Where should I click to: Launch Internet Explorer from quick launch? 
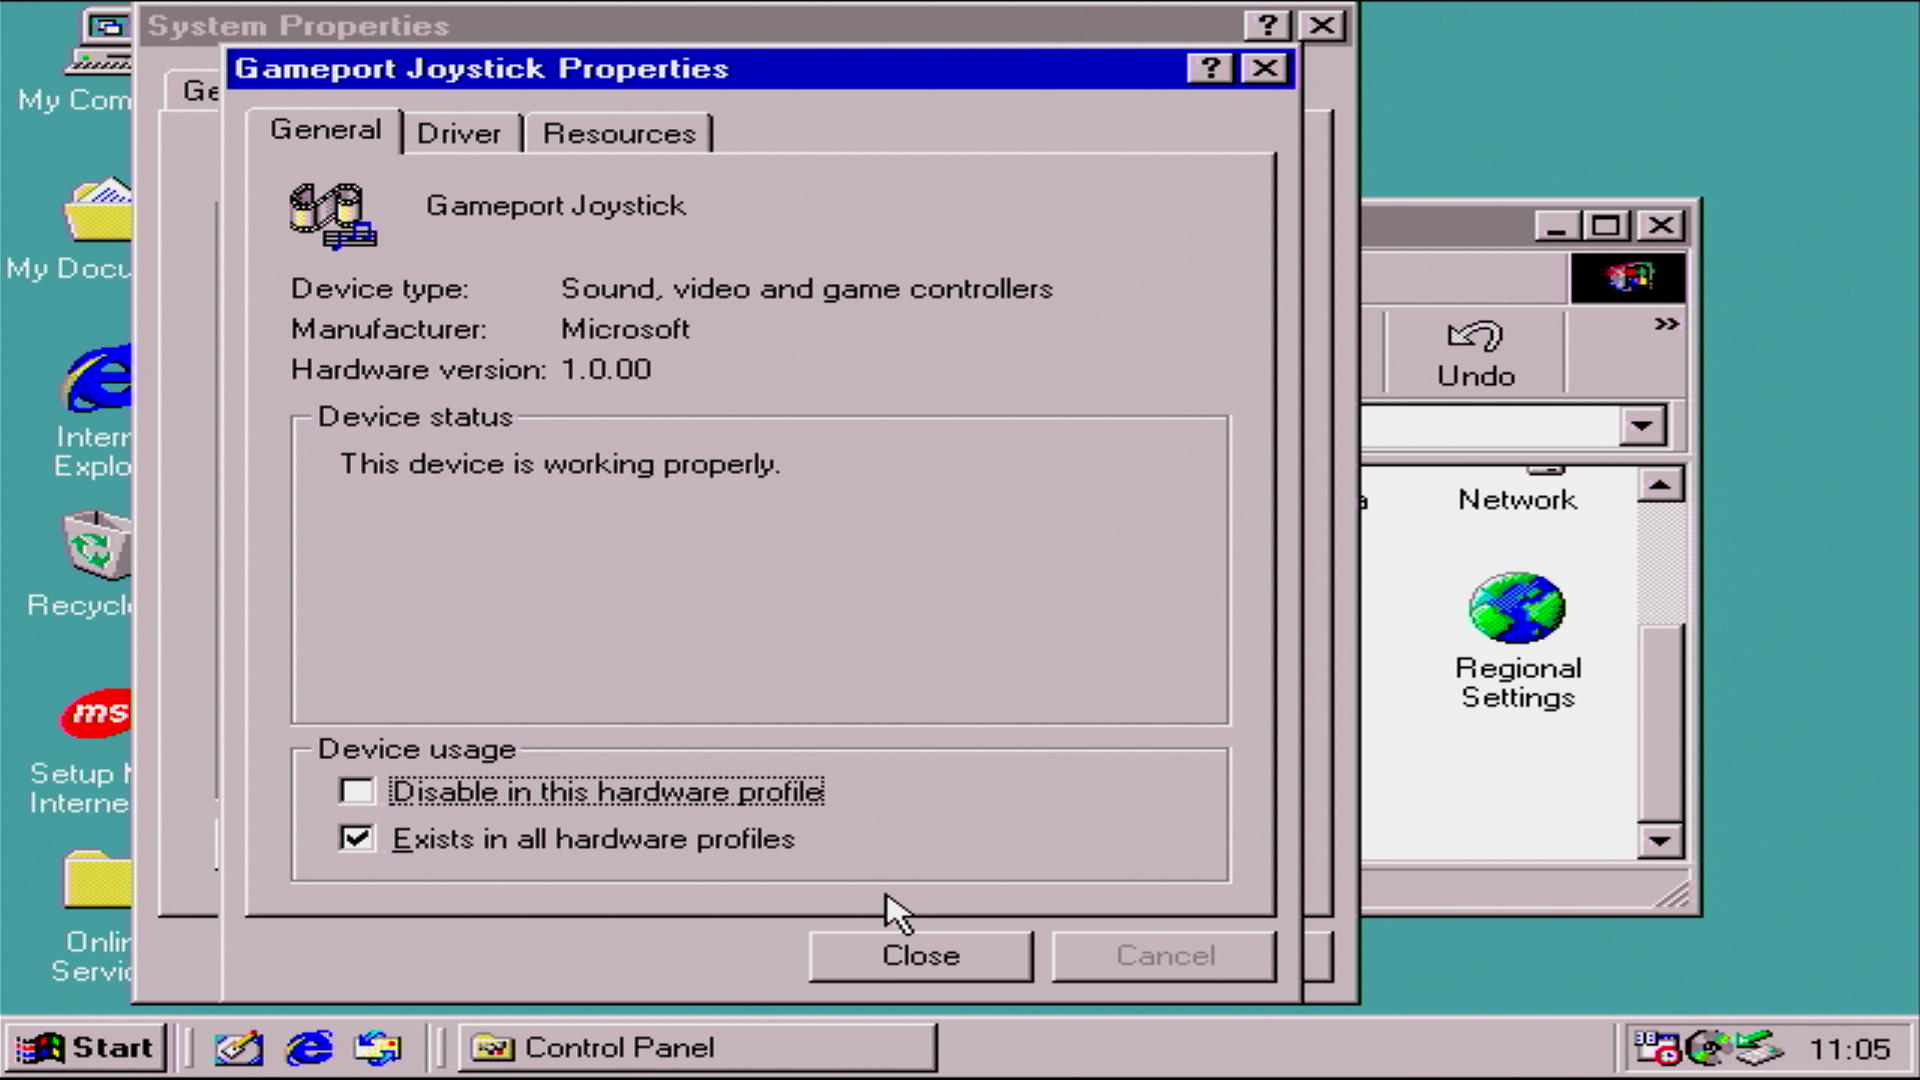point(309,1048)
